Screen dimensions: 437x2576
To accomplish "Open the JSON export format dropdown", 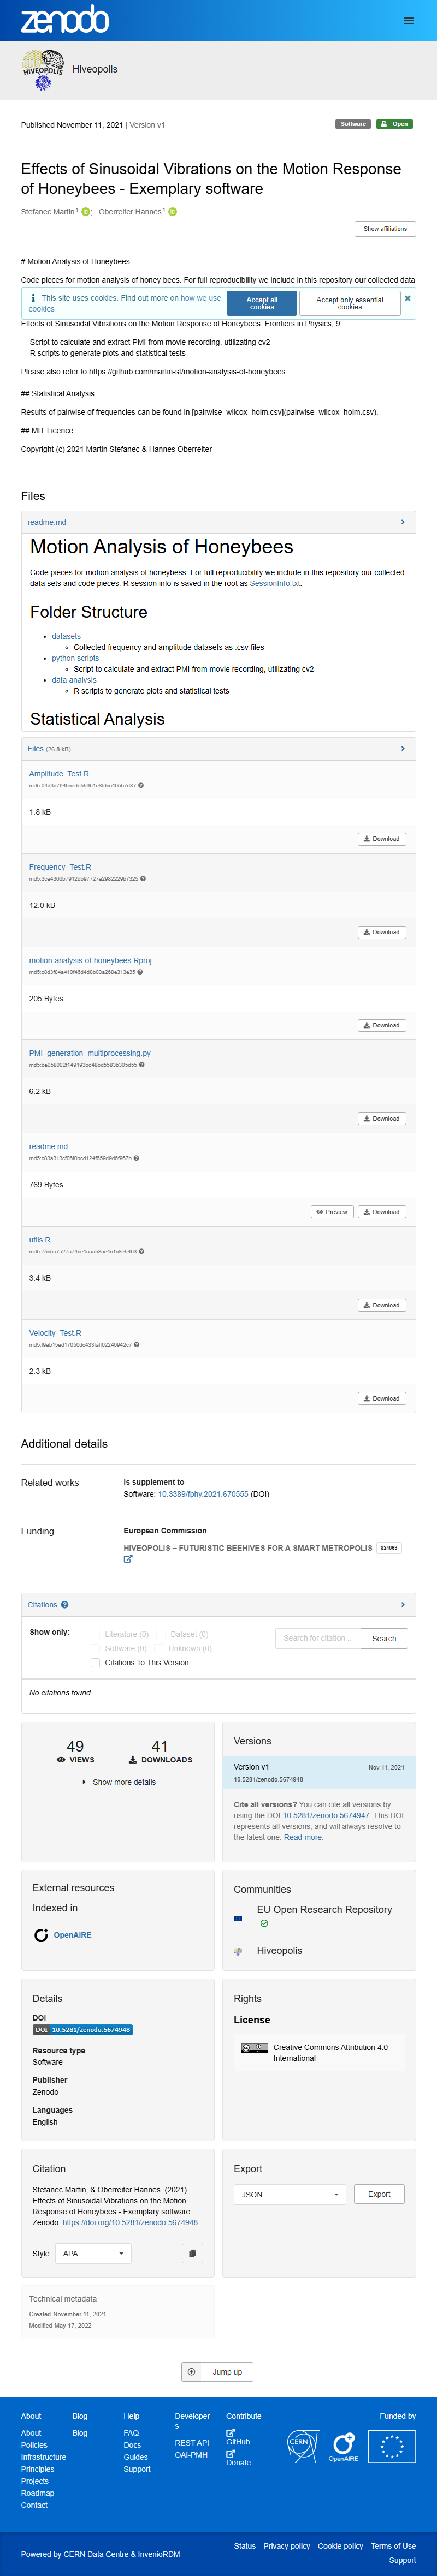I will 290,2194.
